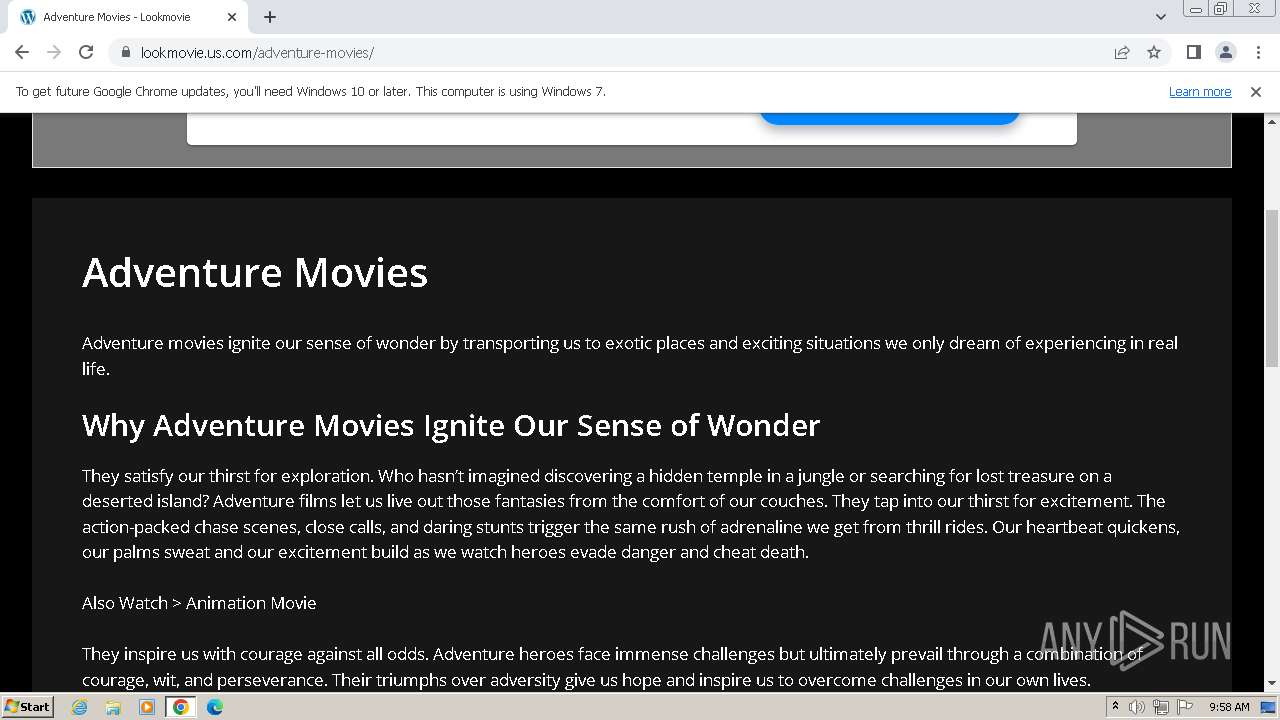The height and width of the screenshot is (720, 1280).
Task: Switch to Chrome in the taskbar
Action: [x=181, y=707]
